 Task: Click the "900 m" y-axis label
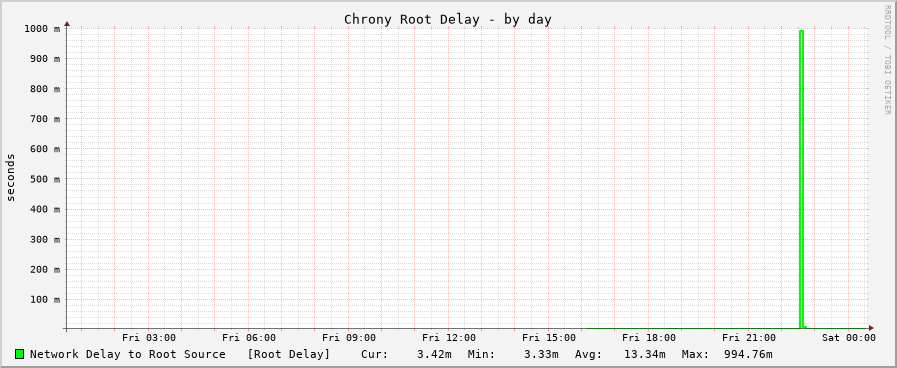click(x=46, y=58)
